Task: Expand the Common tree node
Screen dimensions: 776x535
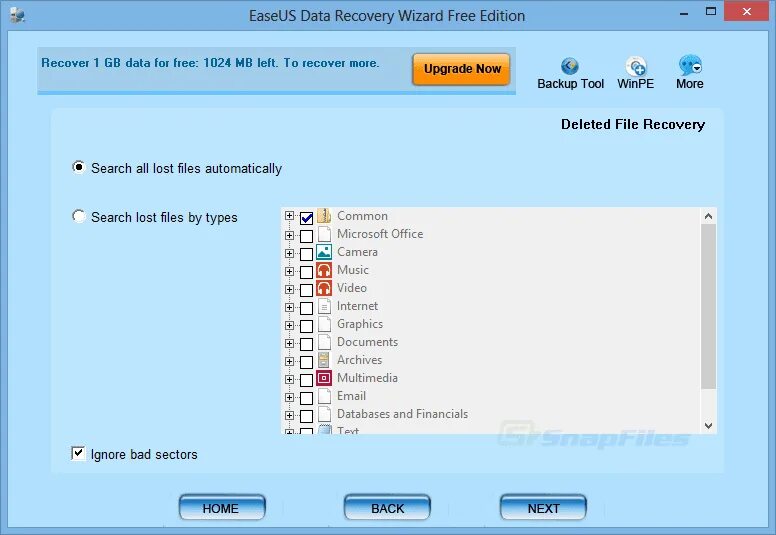Action: coord(290,216)
